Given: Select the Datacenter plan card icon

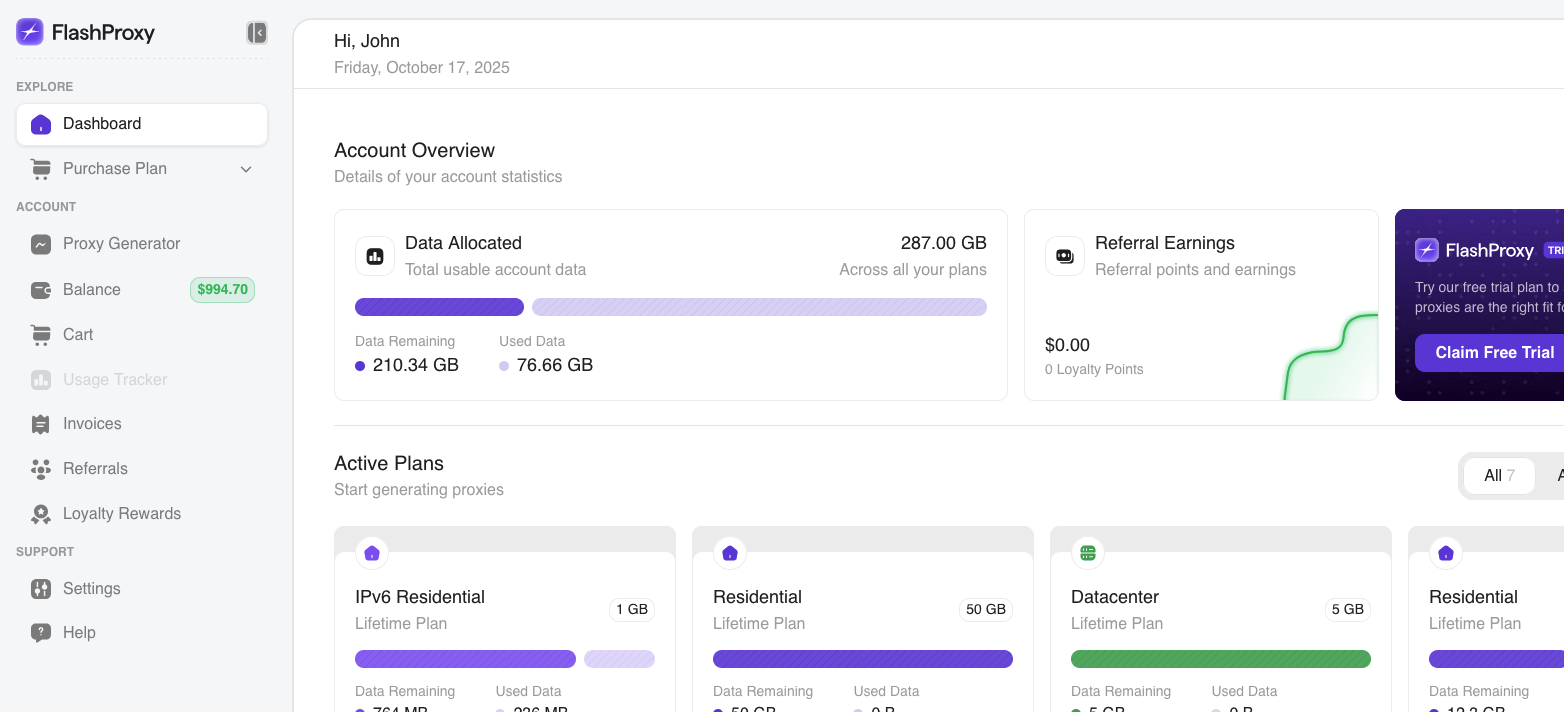Looking at the screenshot, I should tap(1087, 552).
